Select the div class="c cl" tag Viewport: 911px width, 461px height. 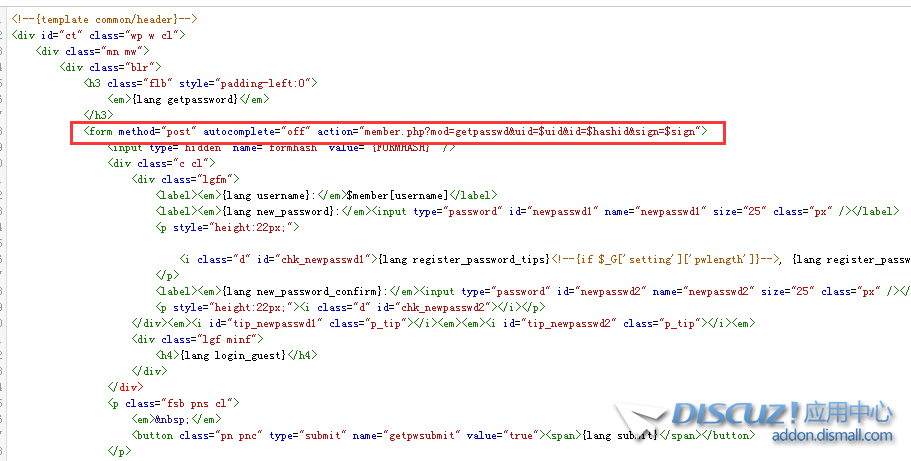[162, 163]
